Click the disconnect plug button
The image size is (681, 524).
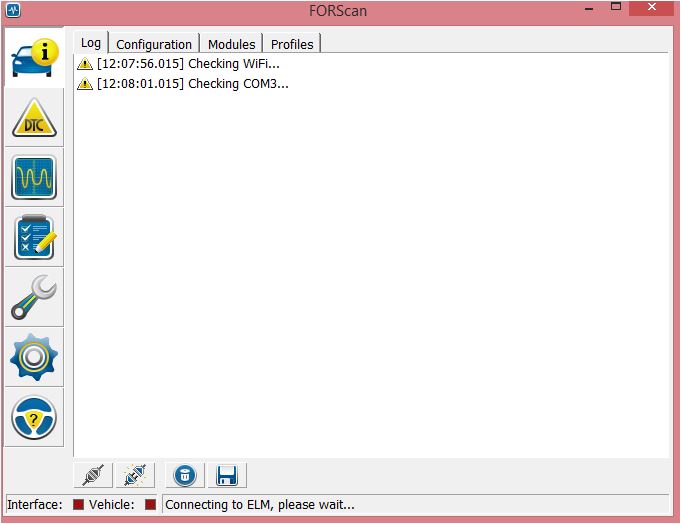pos(135,475)
